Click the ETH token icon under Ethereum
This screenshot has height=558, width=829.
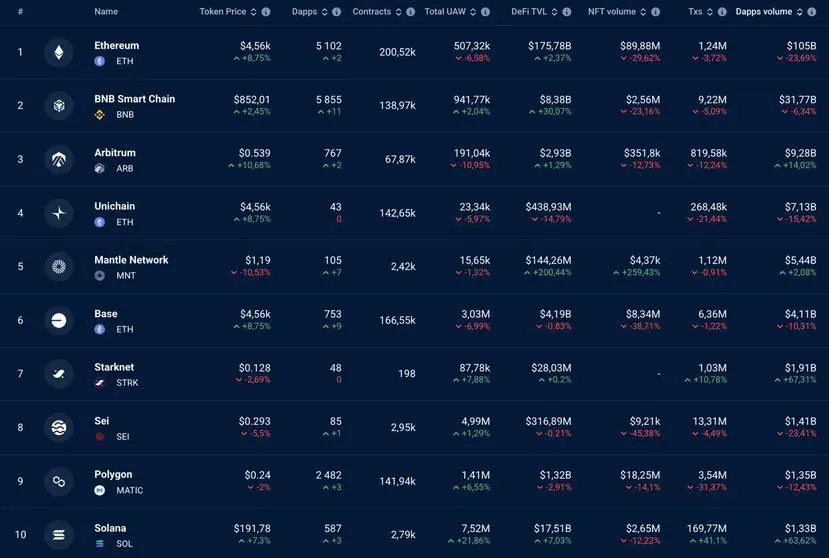pos(99,61)
